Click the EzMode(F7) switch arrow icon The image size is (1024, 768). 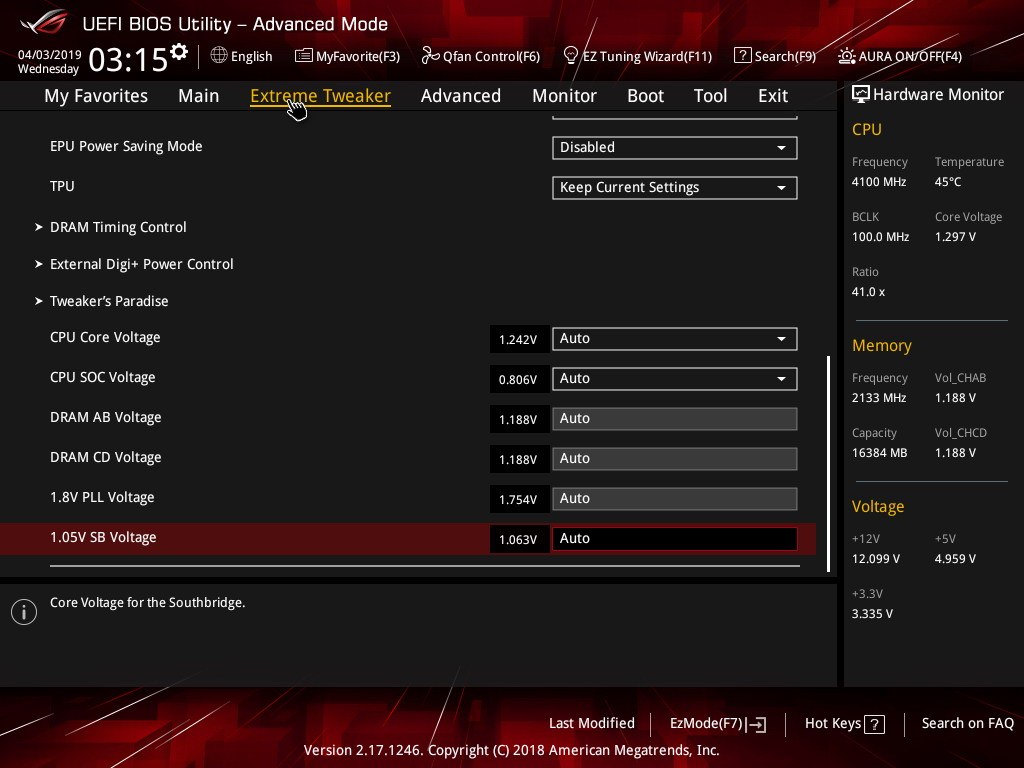coord(756,724)
